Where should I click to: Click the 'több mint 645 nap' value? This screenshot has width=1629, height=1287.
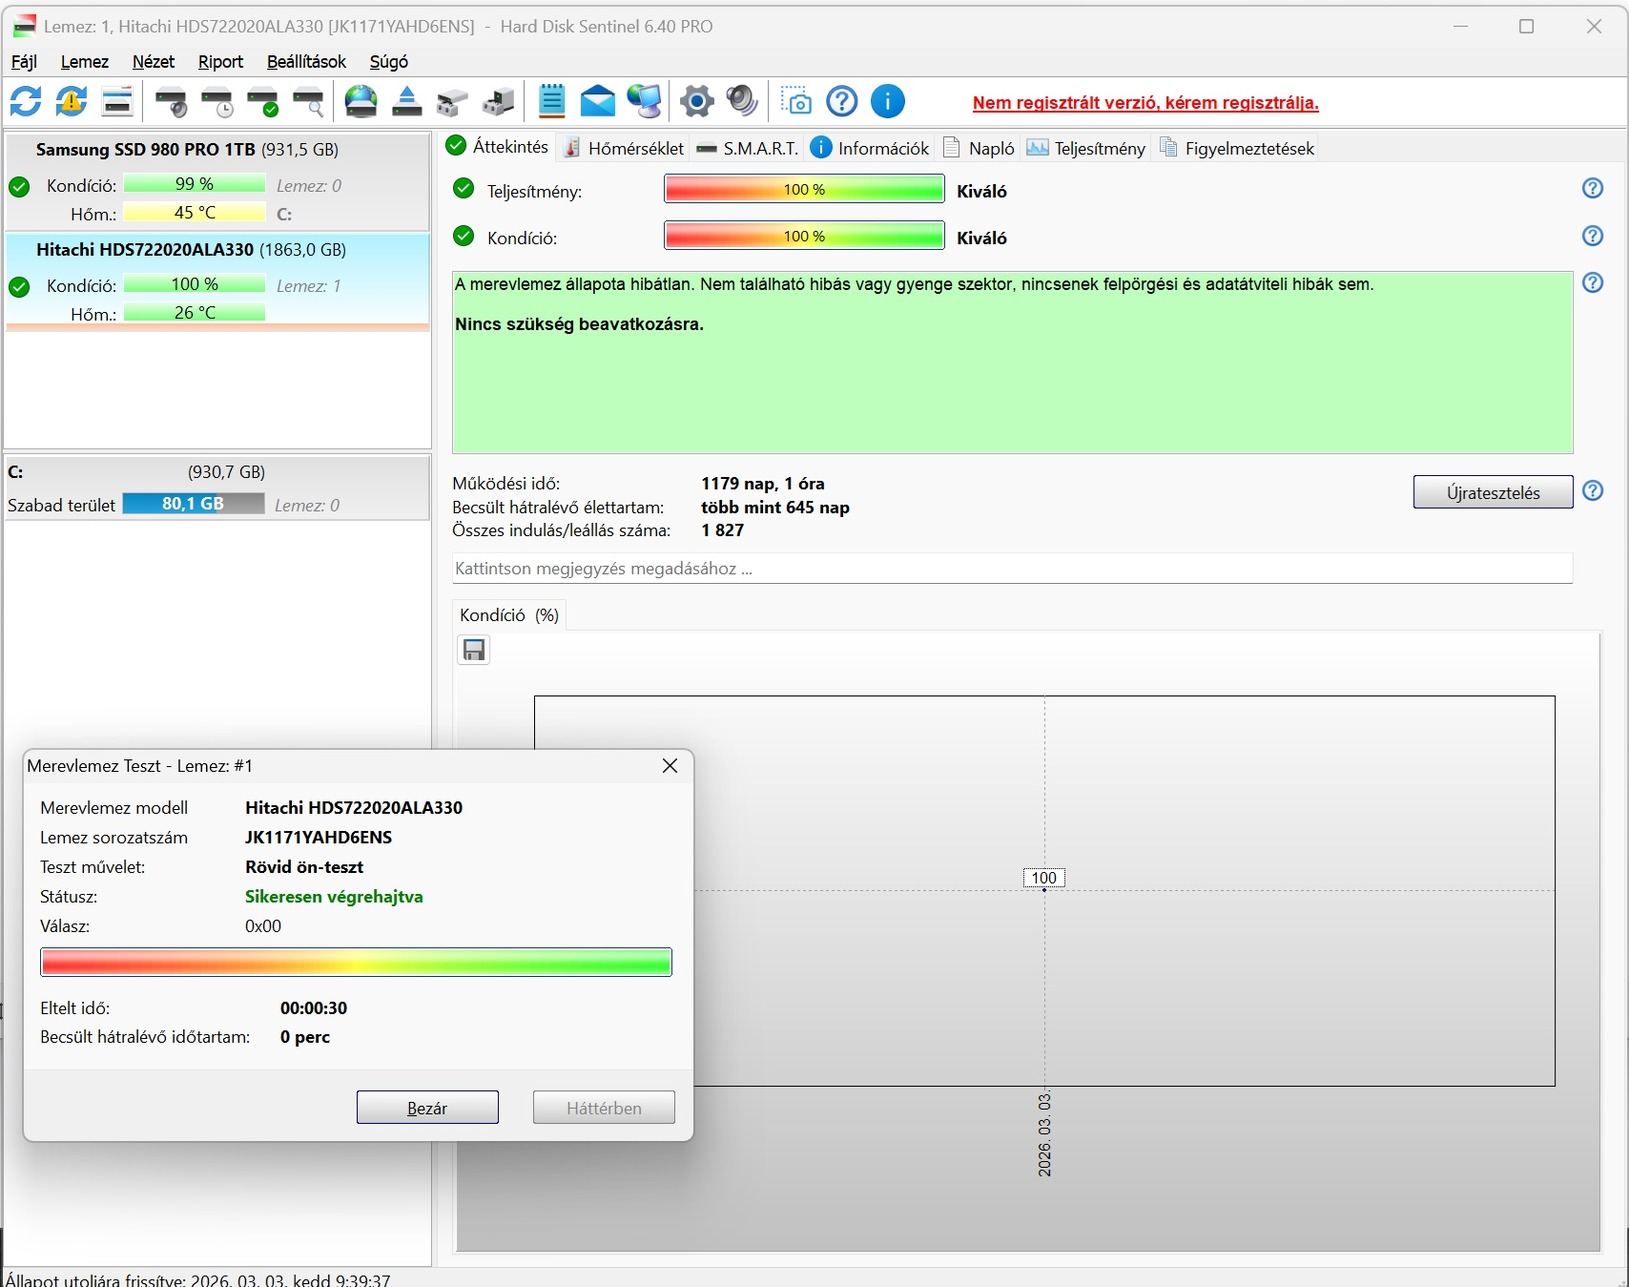pos(775,508)
